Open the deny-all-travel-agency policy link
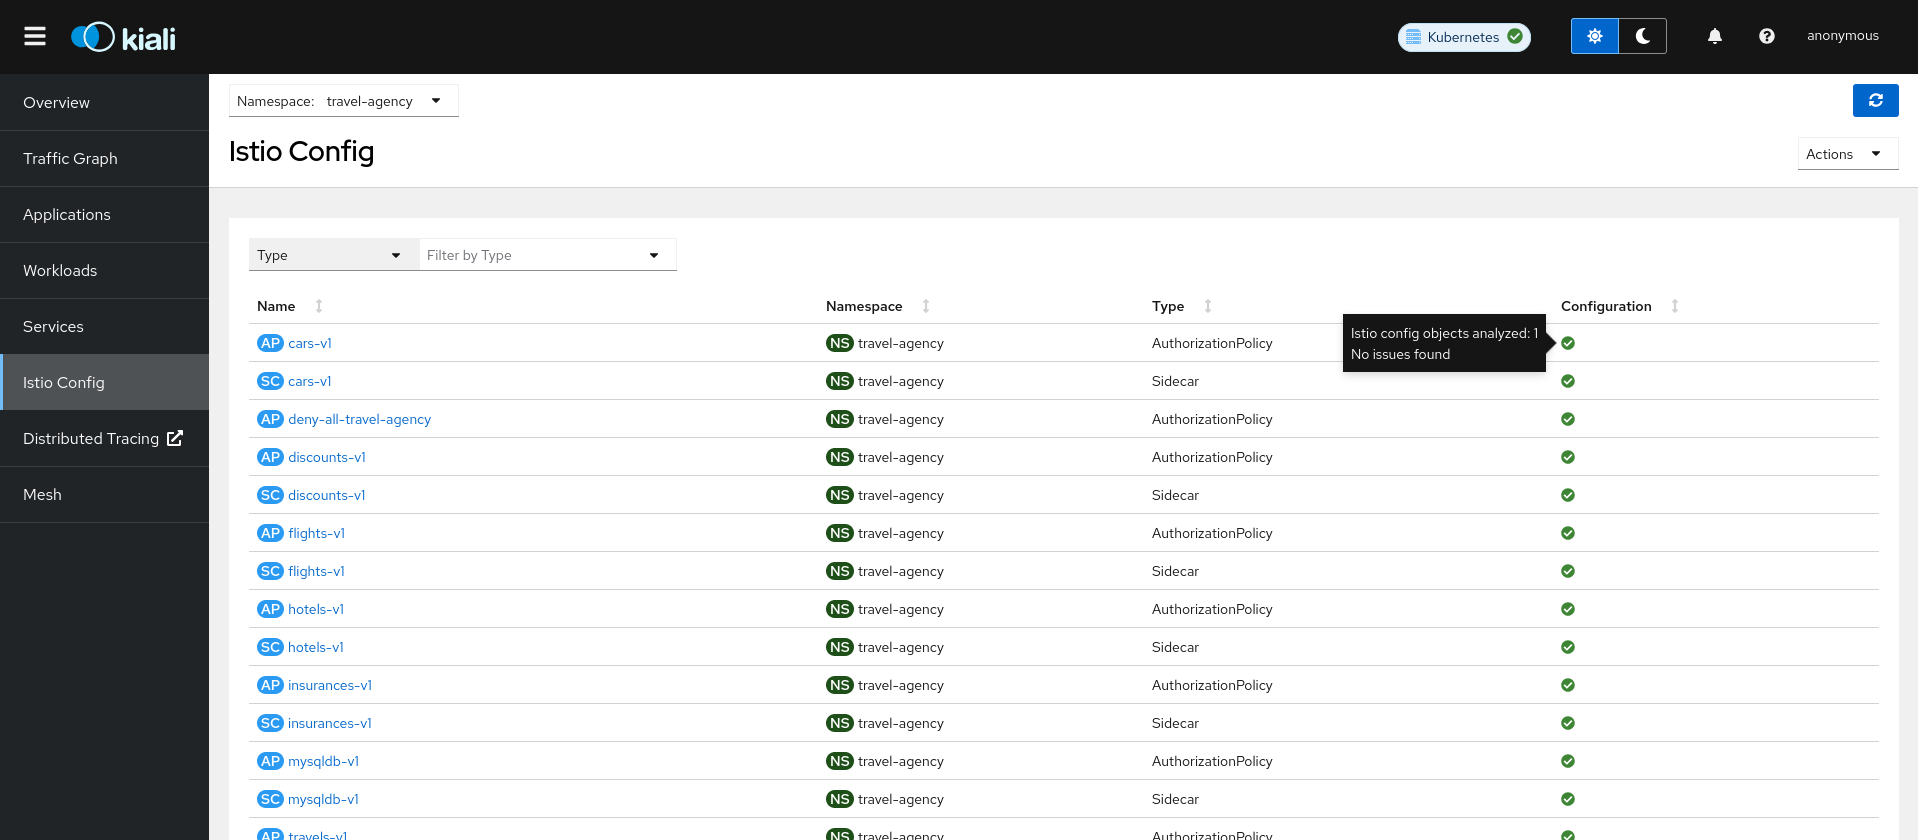Image resolution: width=1918 pixels, height=840 pixels. [359, 419]
